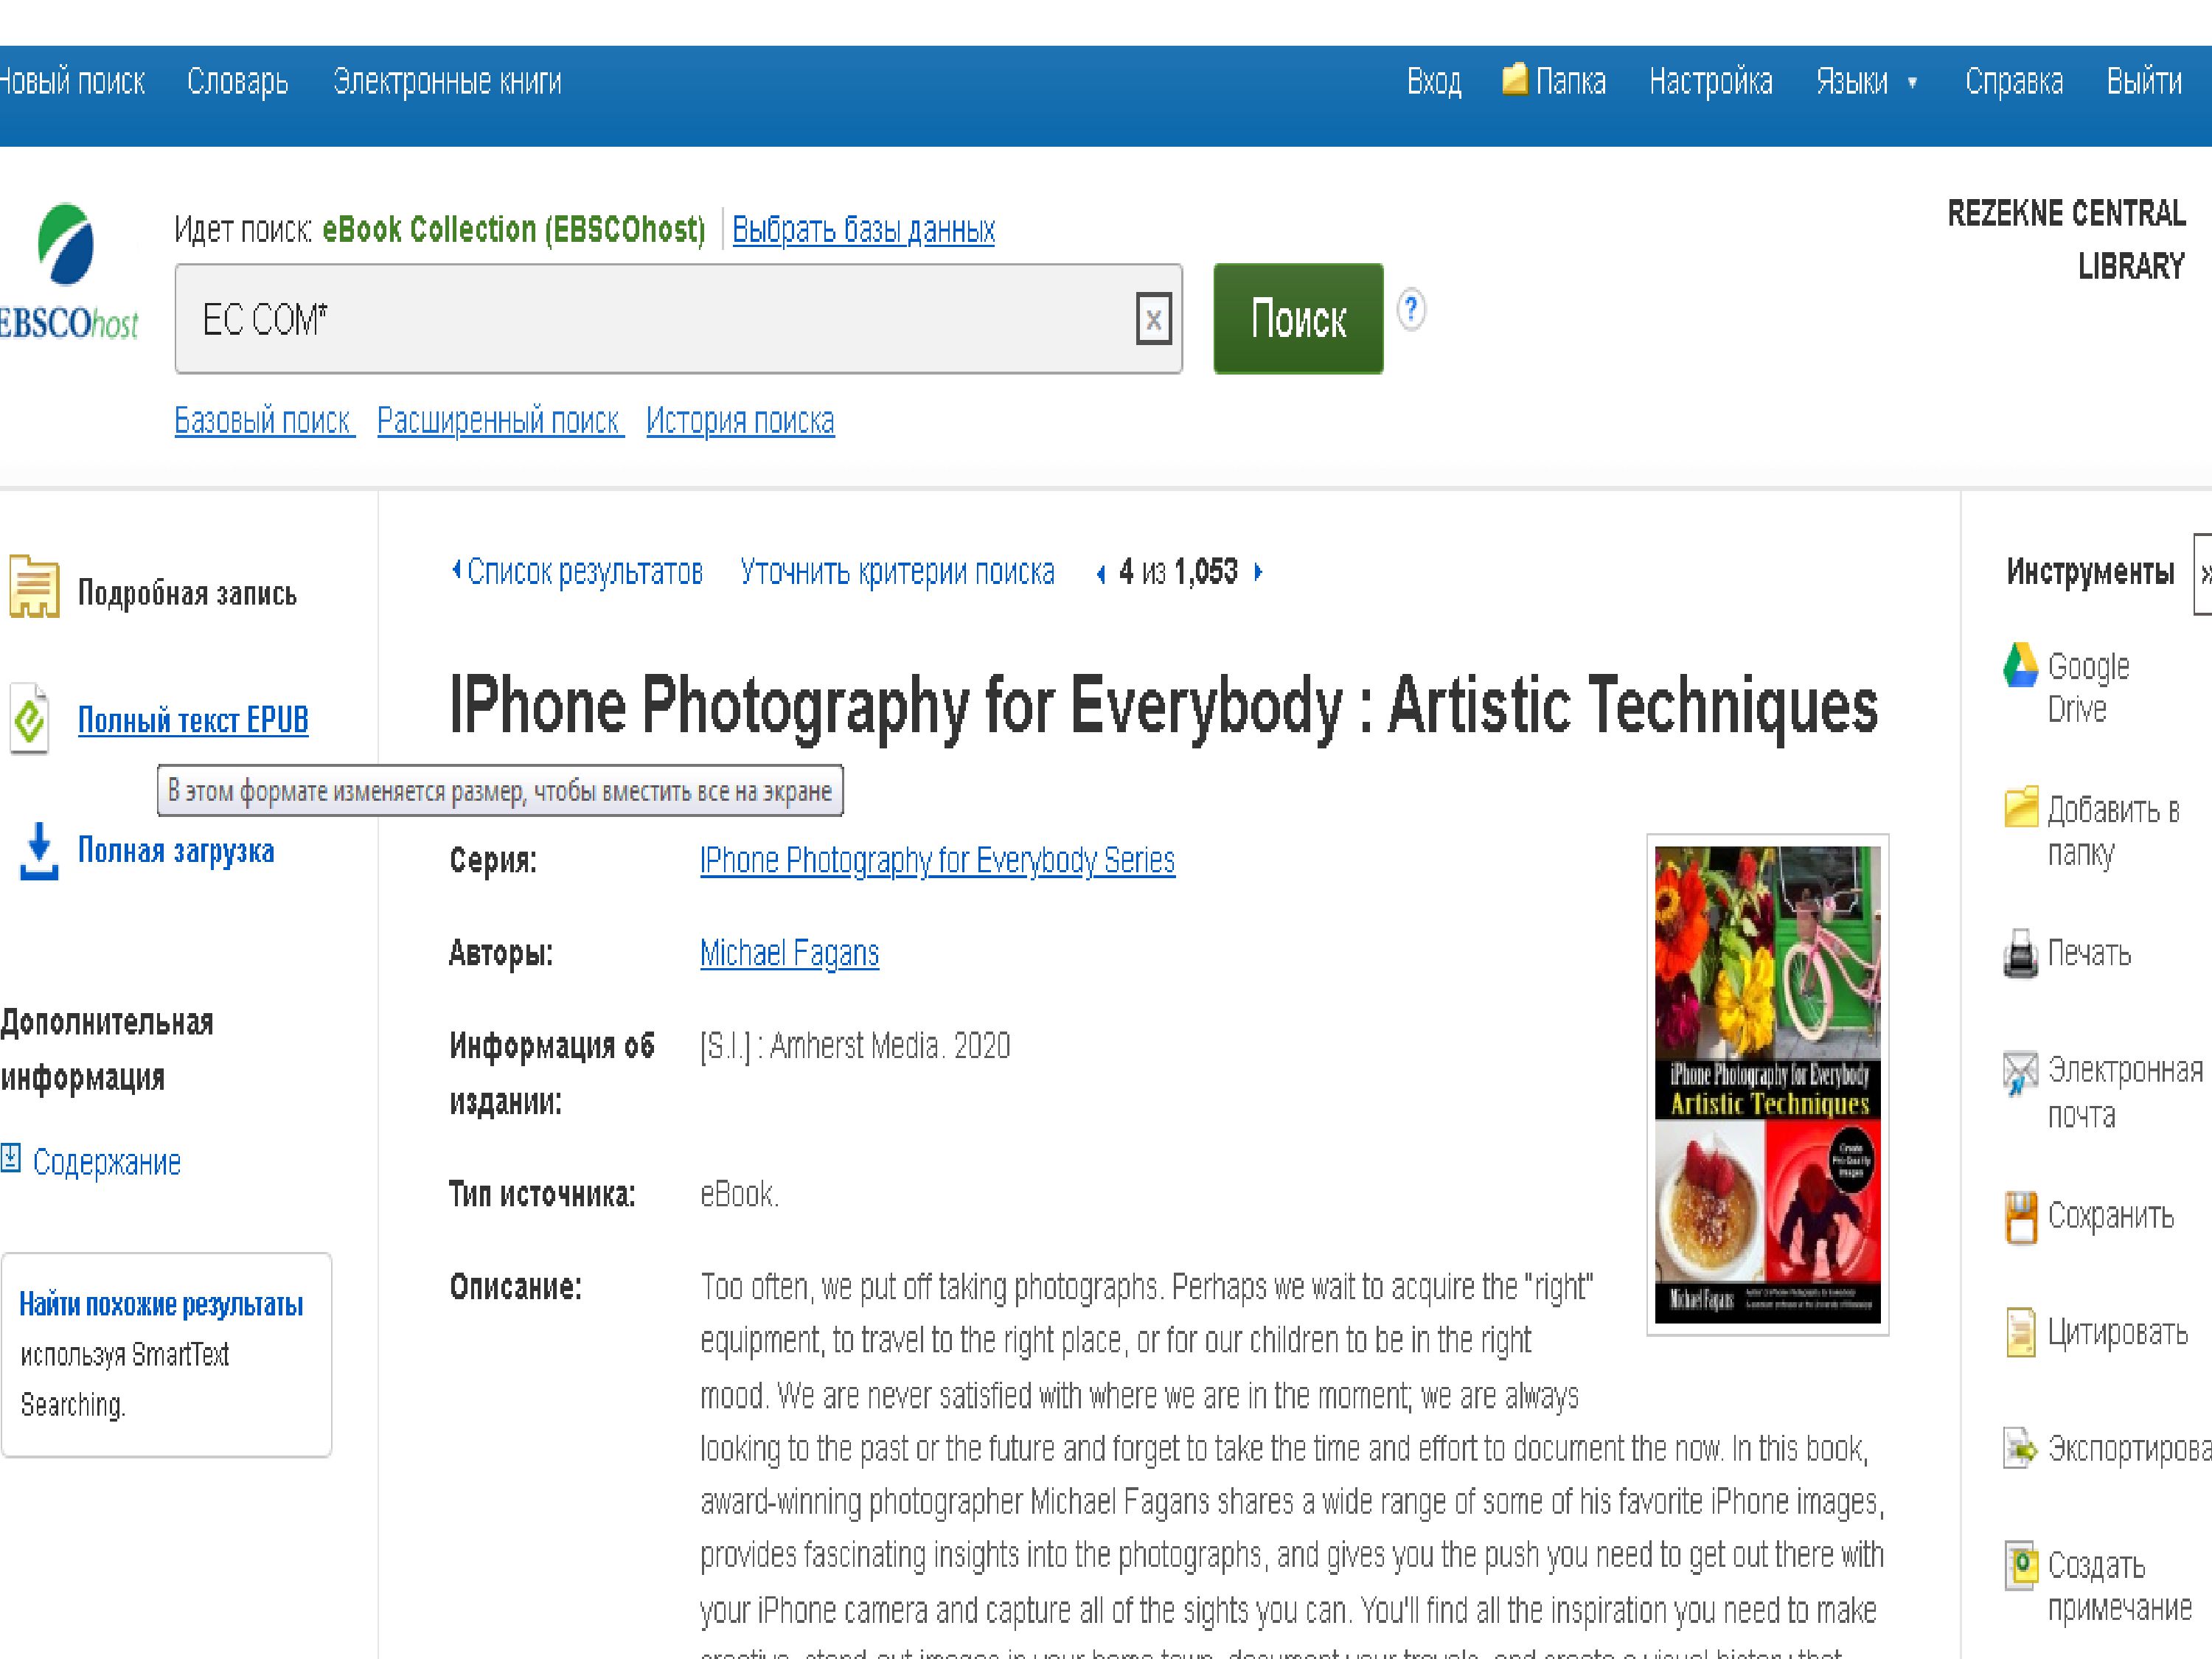This screenshot has width=2212, height=1659.
Task: Click the Amherst Media 2020 publication text
Action: tap(855, 1046)
